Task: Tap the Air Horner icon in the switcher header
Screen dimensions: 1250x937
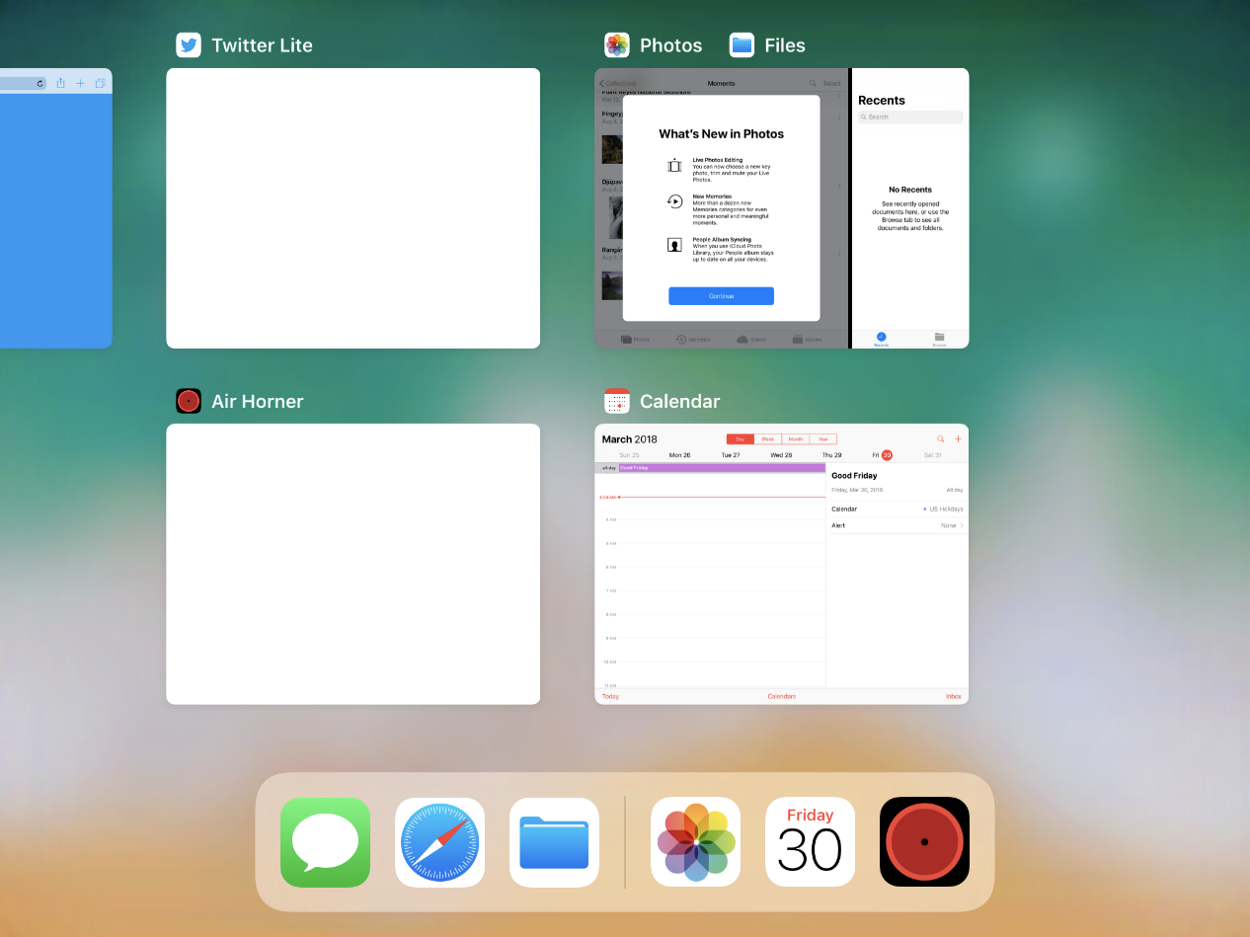Action: [189, 401]
